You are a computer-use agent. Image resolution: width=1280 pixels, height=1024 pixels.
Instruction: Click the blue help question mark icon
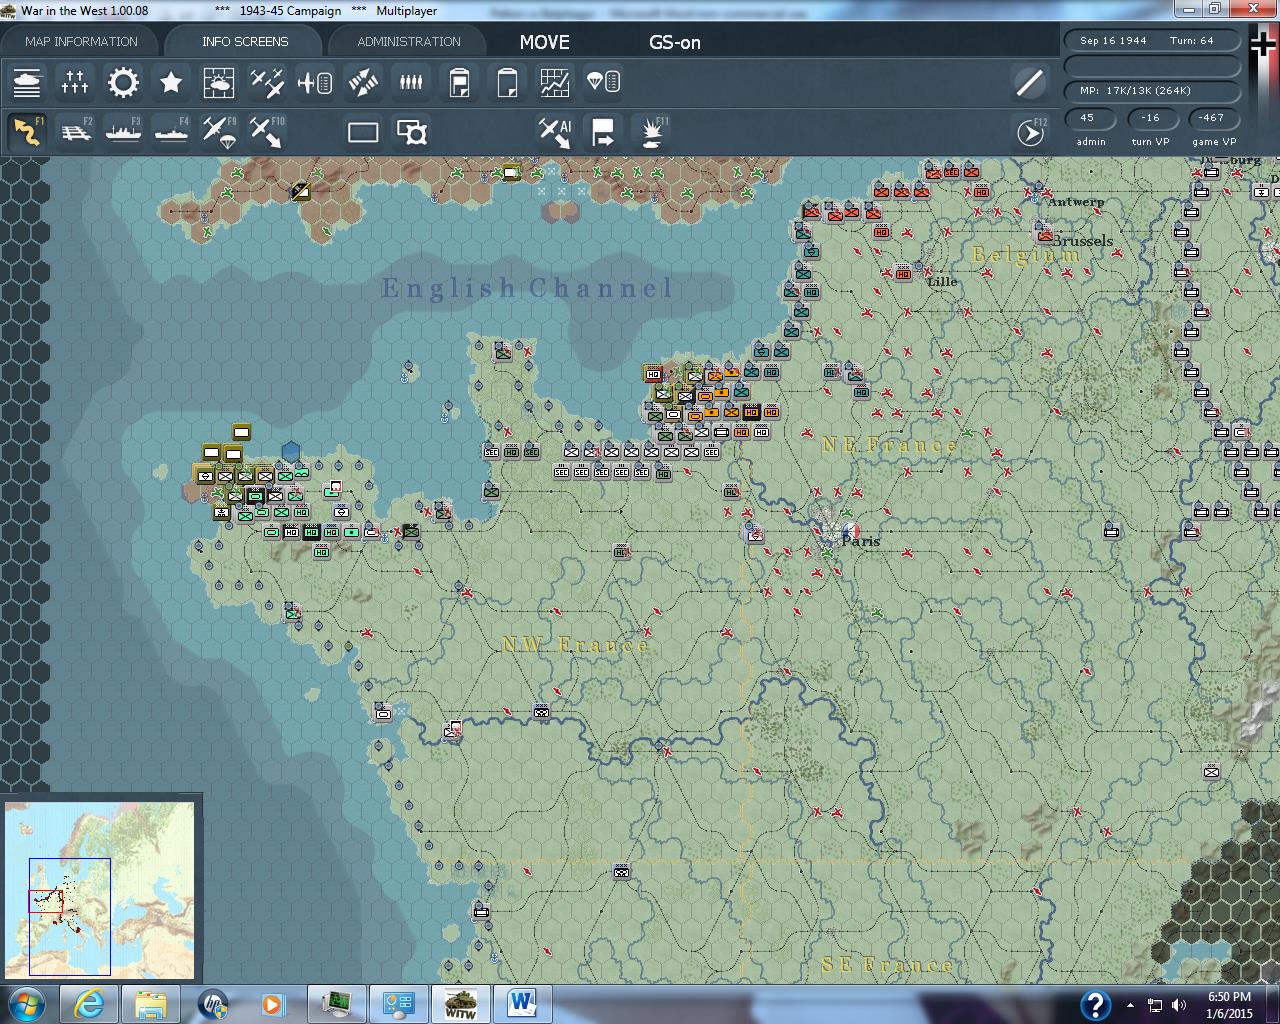1095,1004
